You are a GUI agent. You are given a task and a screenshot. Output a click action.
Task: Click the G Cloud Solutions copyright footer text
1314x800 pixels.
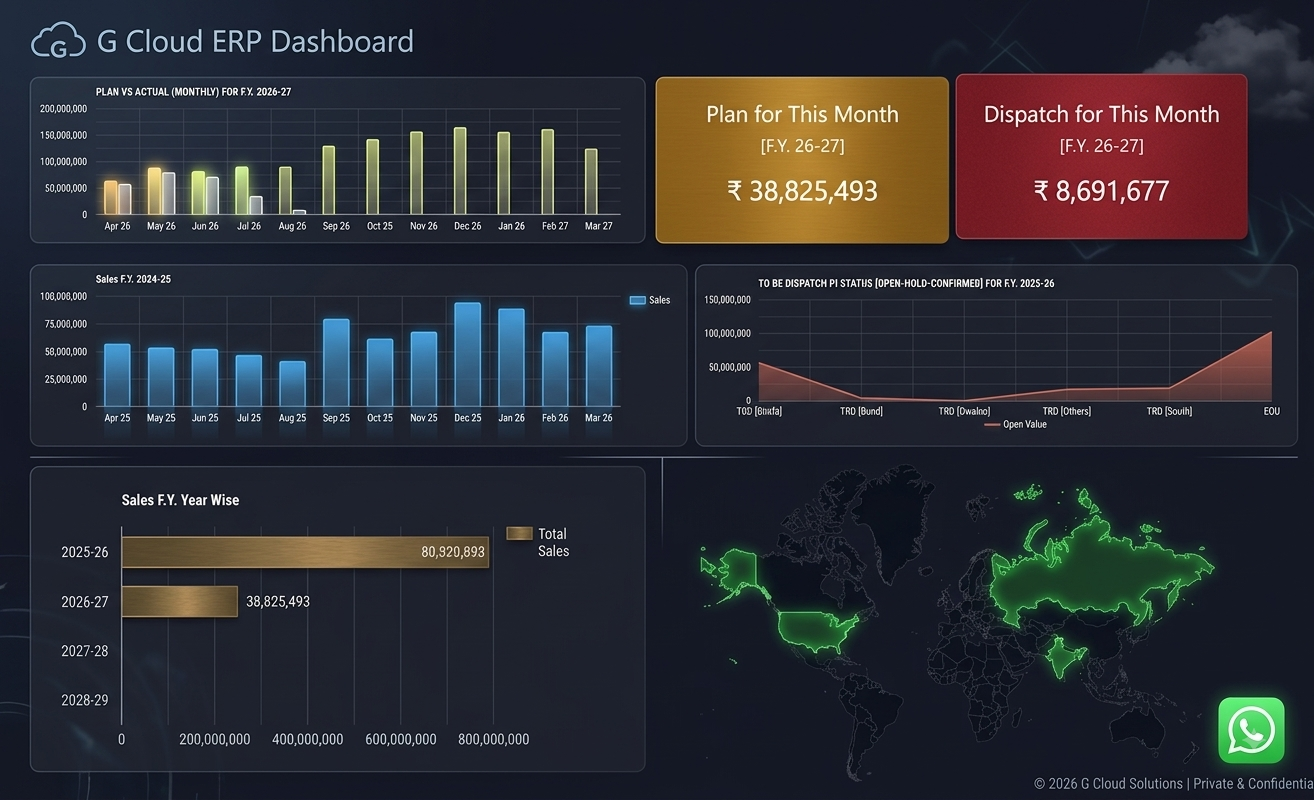[x=1174, y=784]
